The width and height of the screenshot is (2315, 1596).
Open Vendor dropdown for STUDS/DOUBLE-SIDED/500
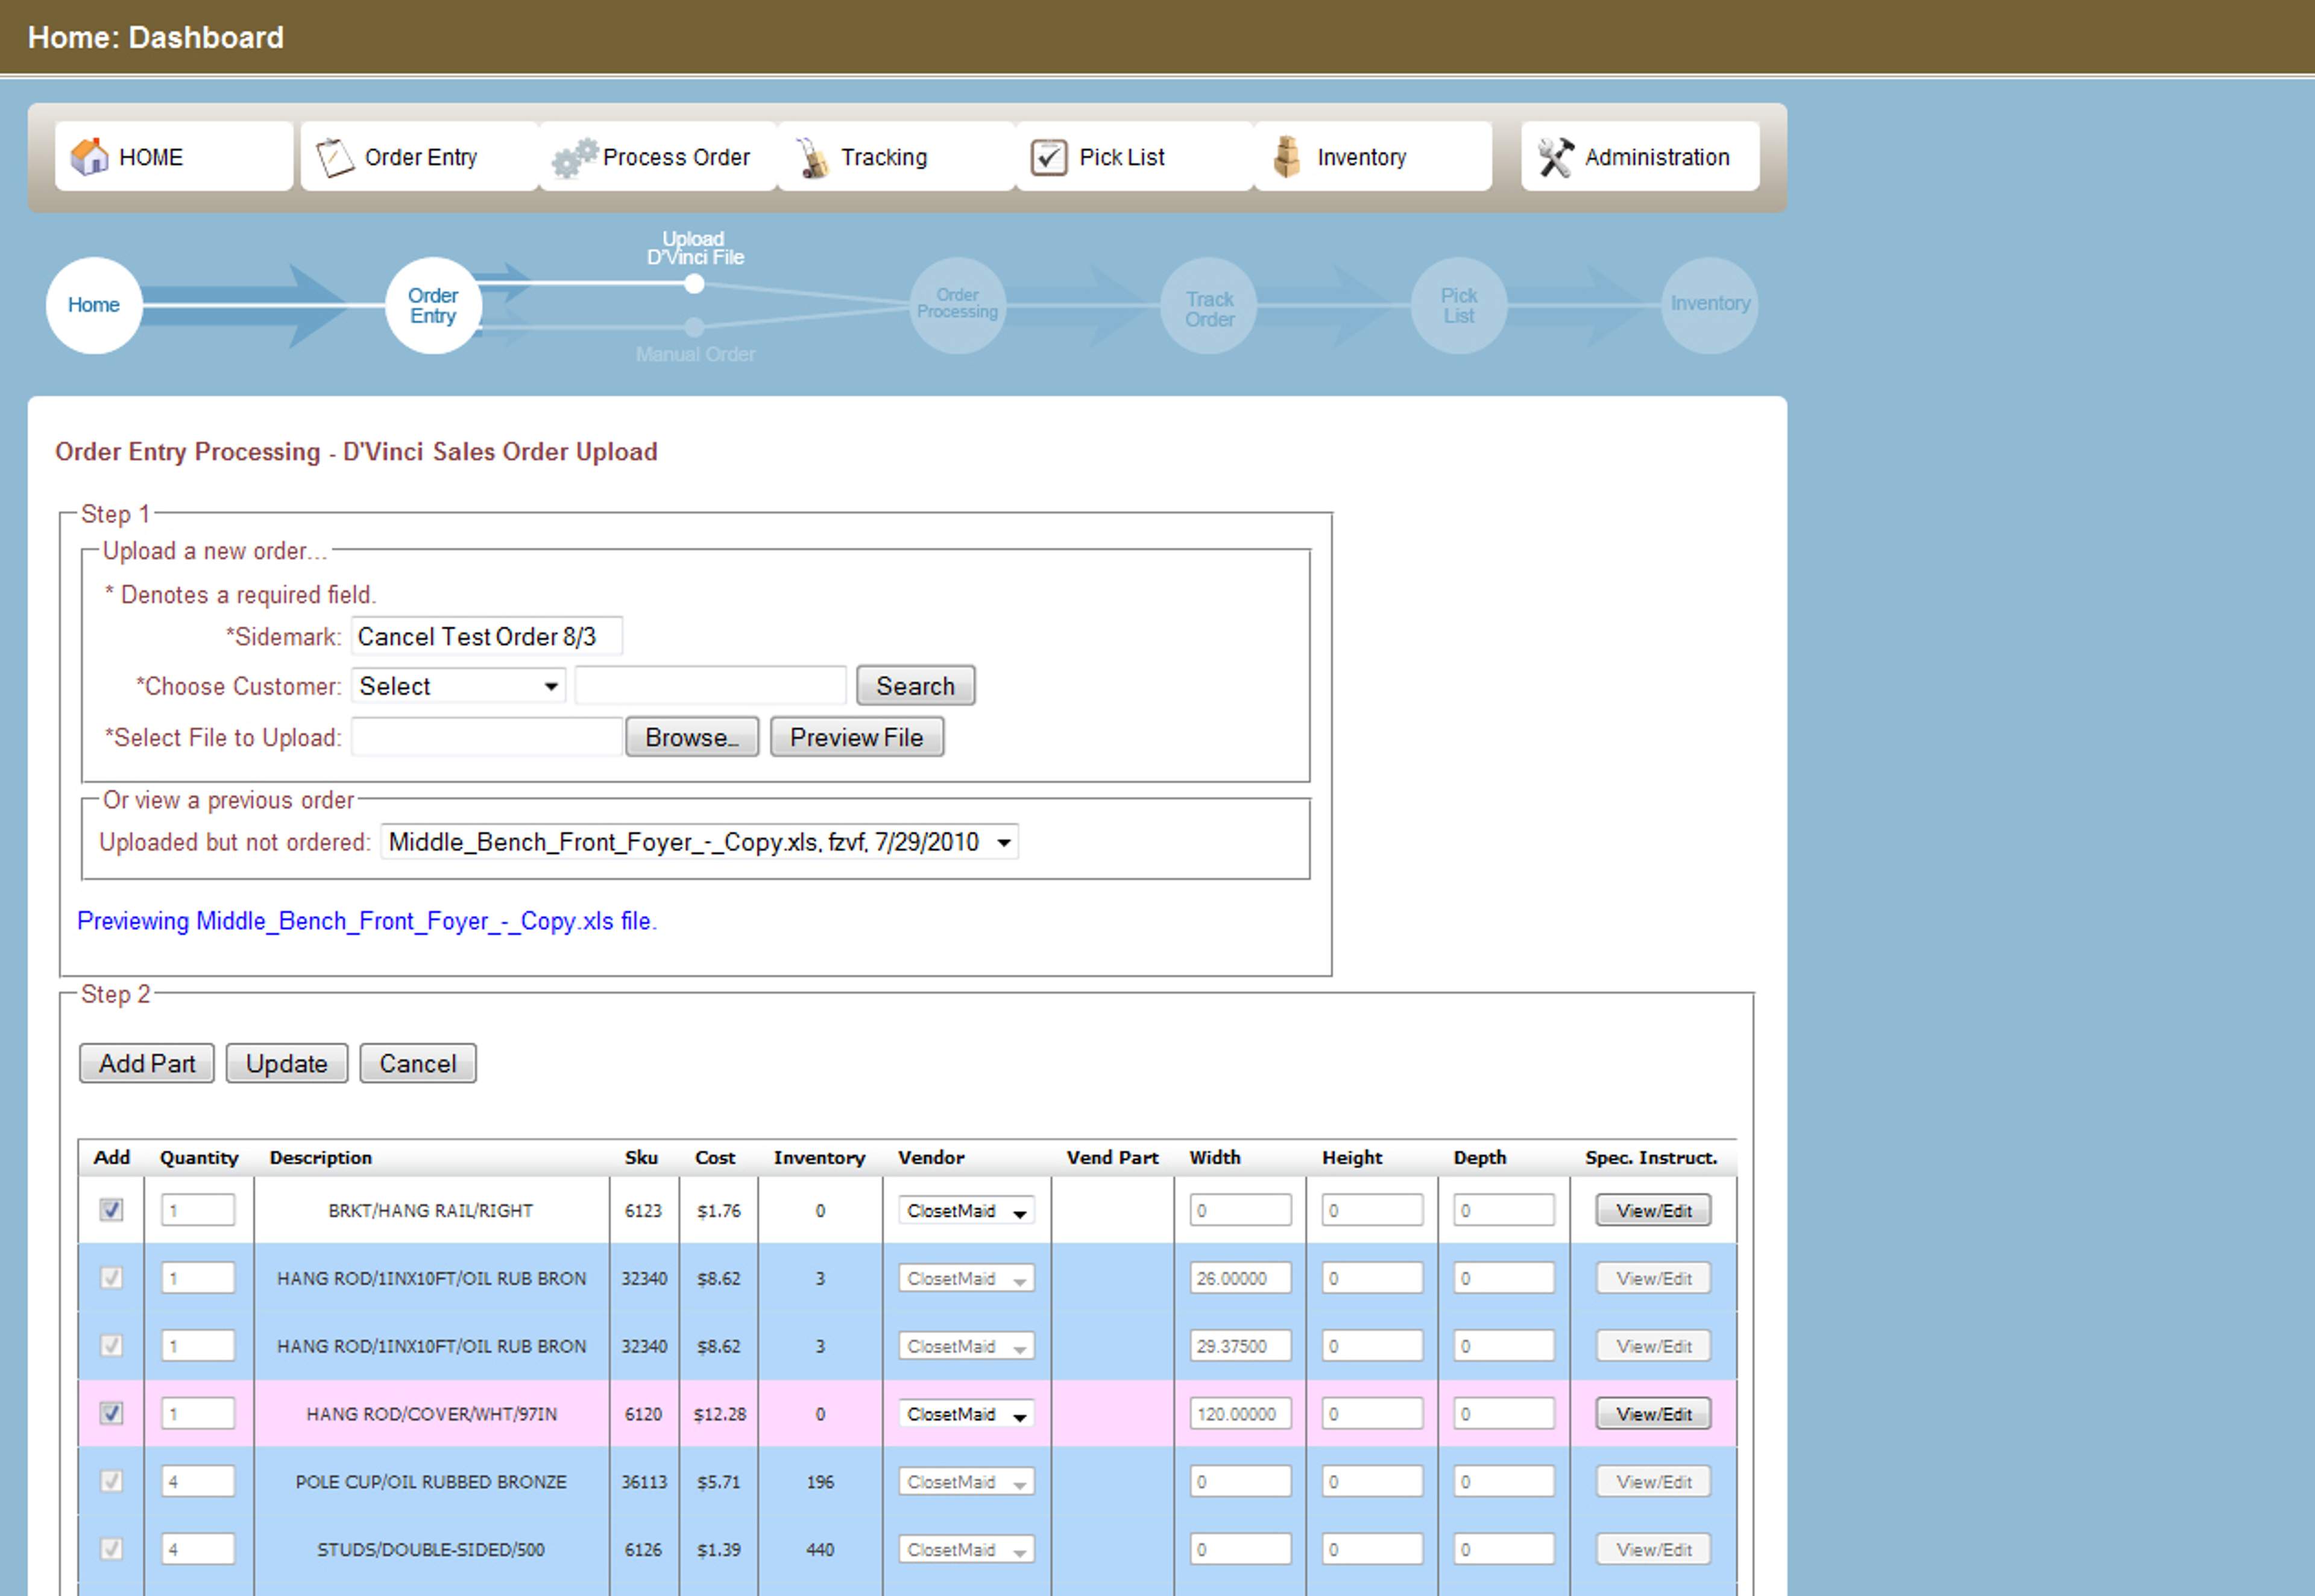point(966,1550)
